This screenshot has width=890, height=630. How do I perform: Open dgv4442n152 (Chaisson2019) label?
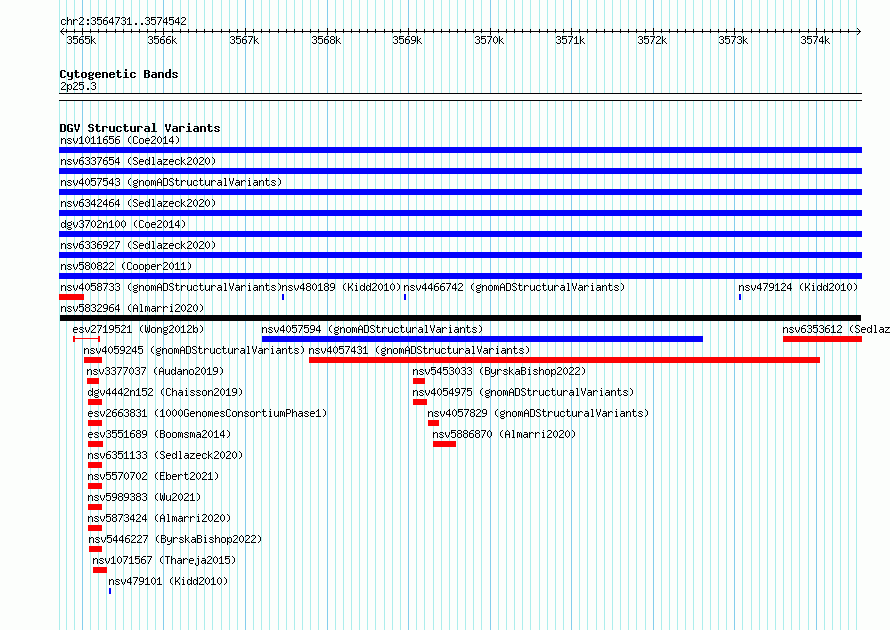click(x=165, y=392)
